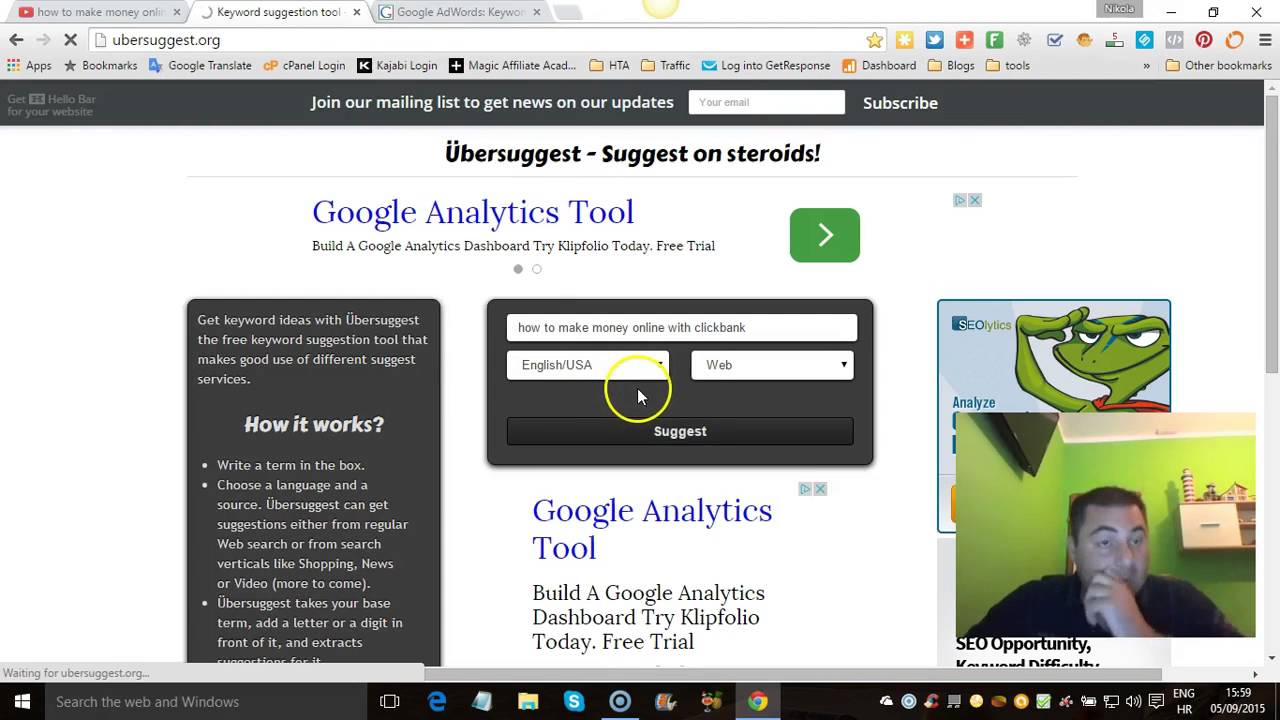Viewport: 1280px width, 720px height.
Task: Click the green arrow button on Klipfolio ad
Action: (x=825, y=235)
